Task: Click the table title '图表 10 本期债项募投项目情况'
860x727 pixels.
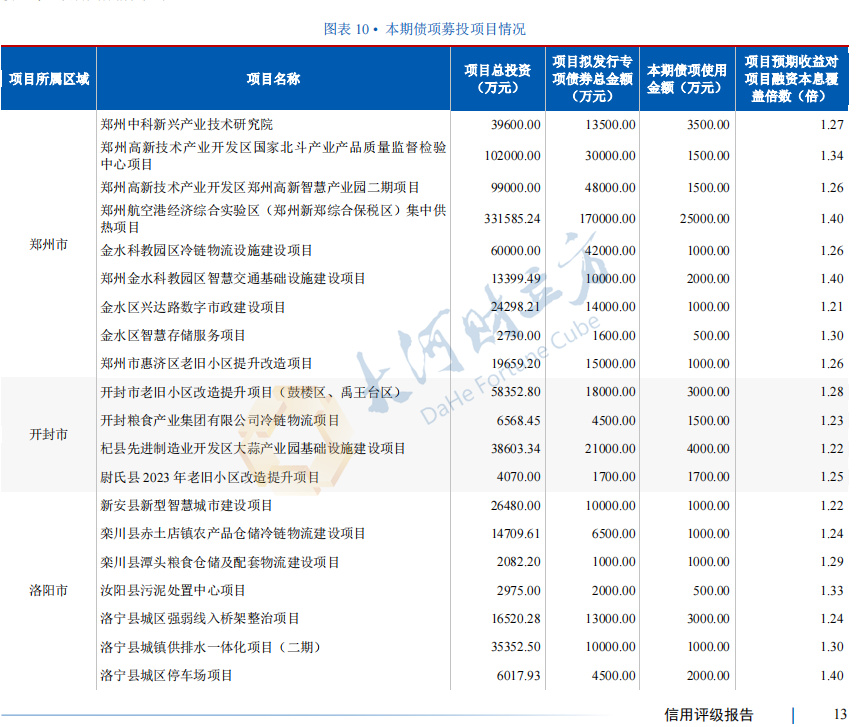Action: [x=425, y=29]
